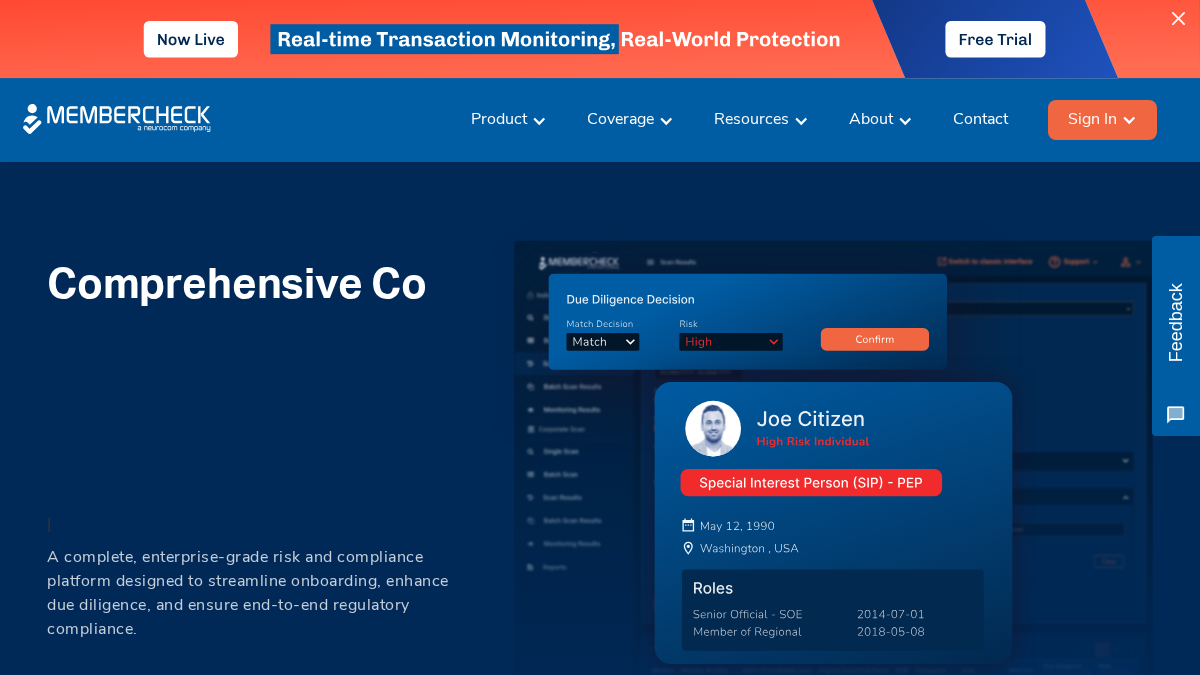Click the enterprise-grade platform description paragraph
Viewport: 1200px width, 675px height.
[x=248, y=593]
